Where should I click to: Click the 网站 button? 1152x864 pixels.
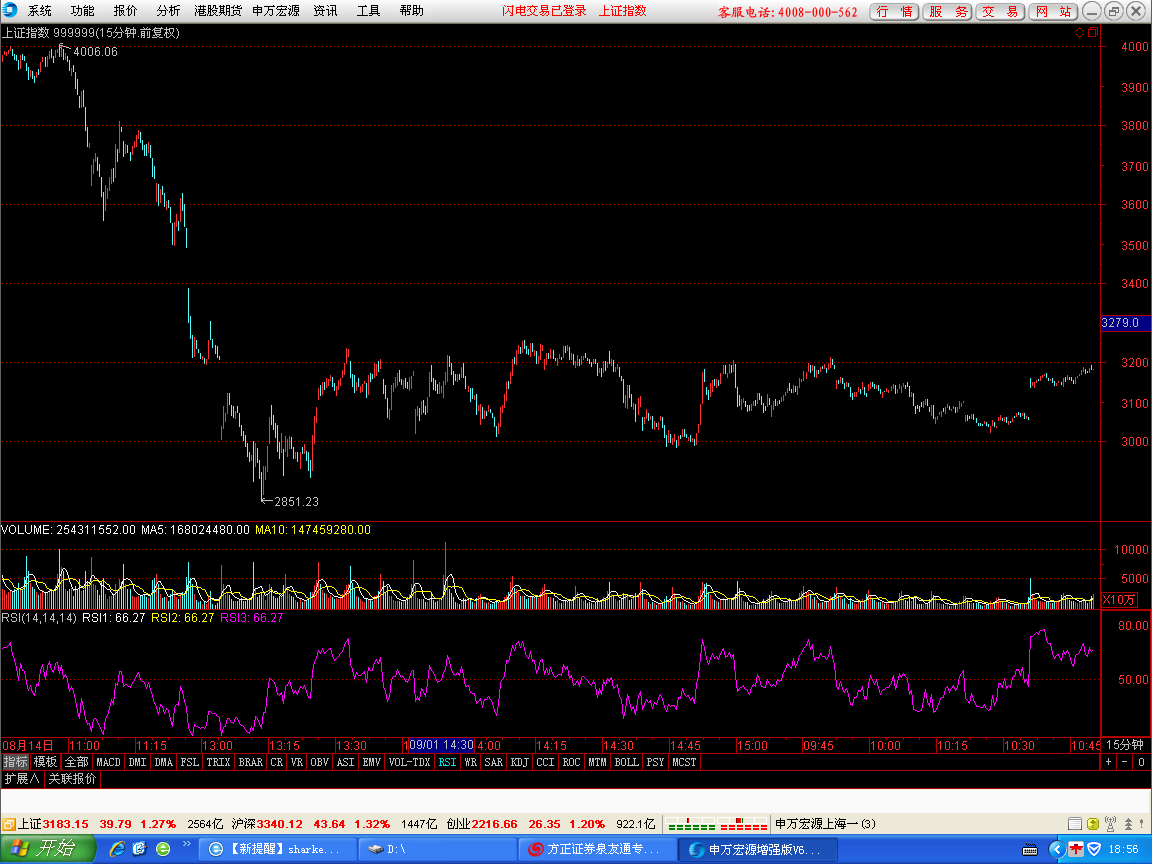click(x=1054, y=11)
